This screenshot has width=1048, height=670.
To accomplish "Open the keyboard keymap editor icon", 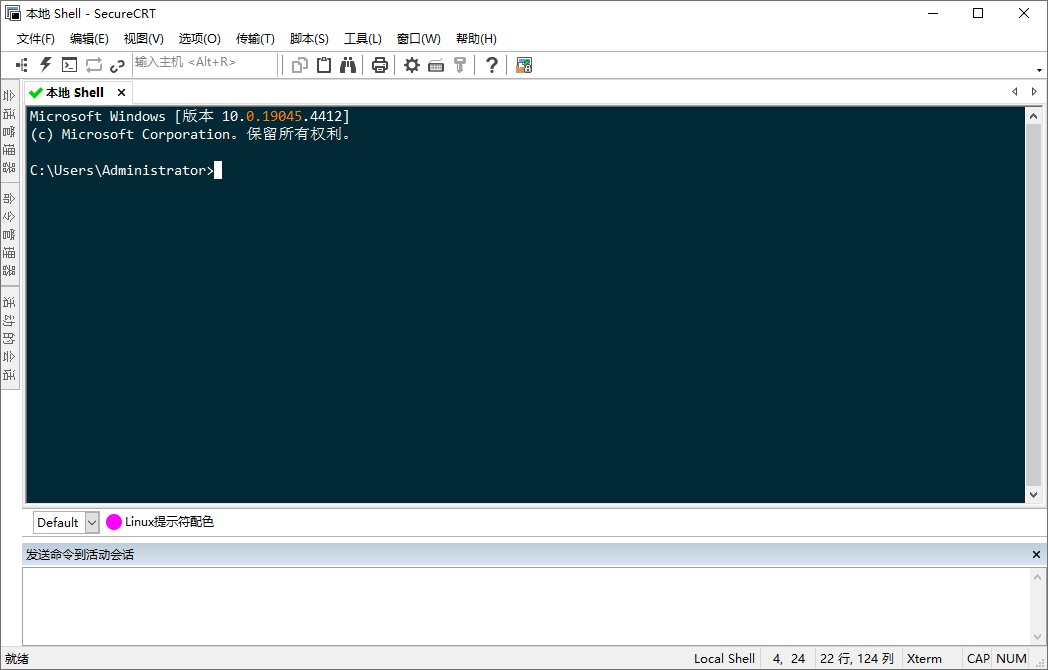I will click(x=436, y=65).
